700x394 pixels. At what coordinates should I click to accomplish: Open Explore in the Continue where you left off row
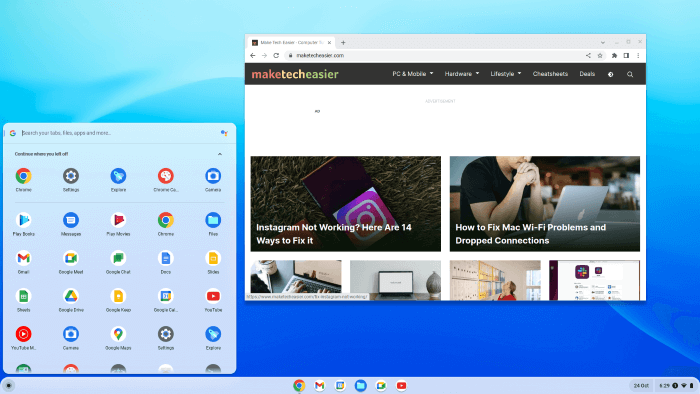118,176
